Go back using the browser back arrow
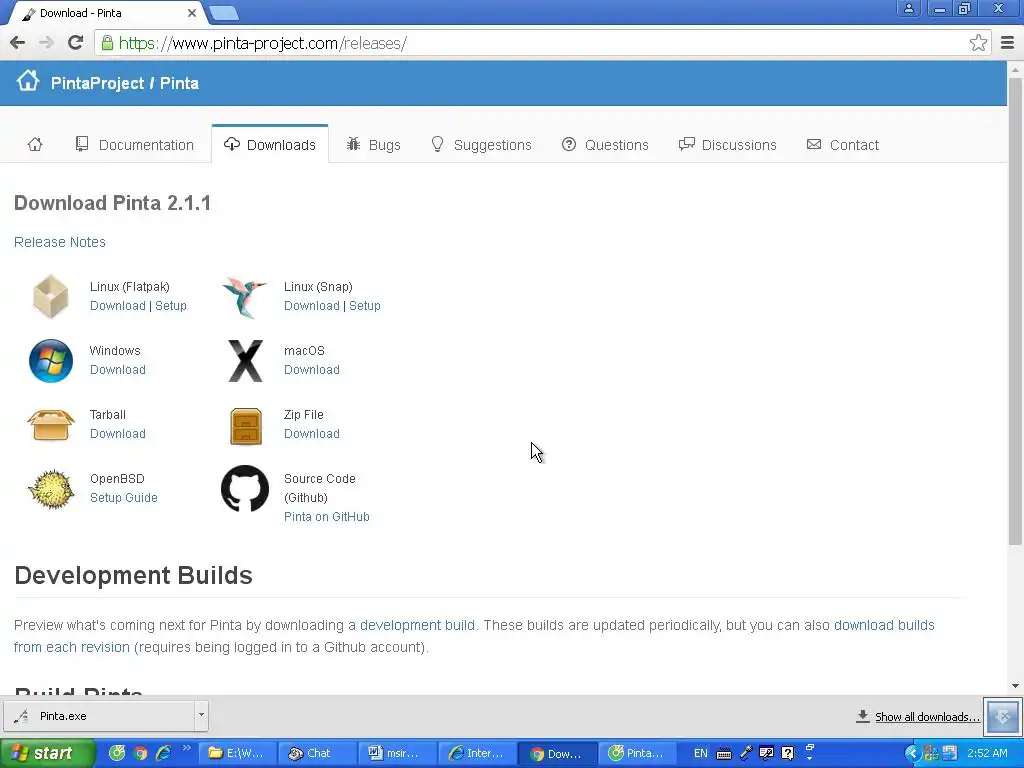The height and width of the screenshot is (768, 1024). click(x=17, y=43)
